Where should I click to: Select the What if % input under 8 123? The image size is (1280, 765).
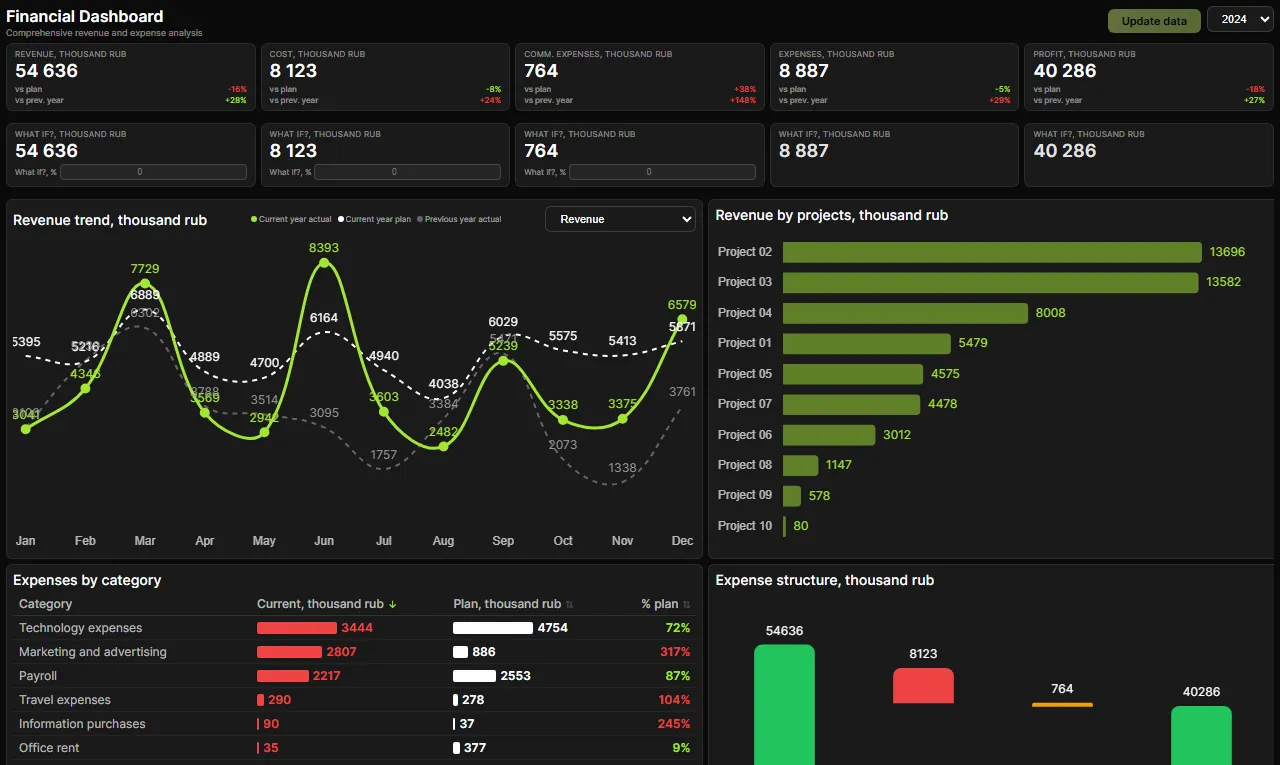(x=408, y=172)
